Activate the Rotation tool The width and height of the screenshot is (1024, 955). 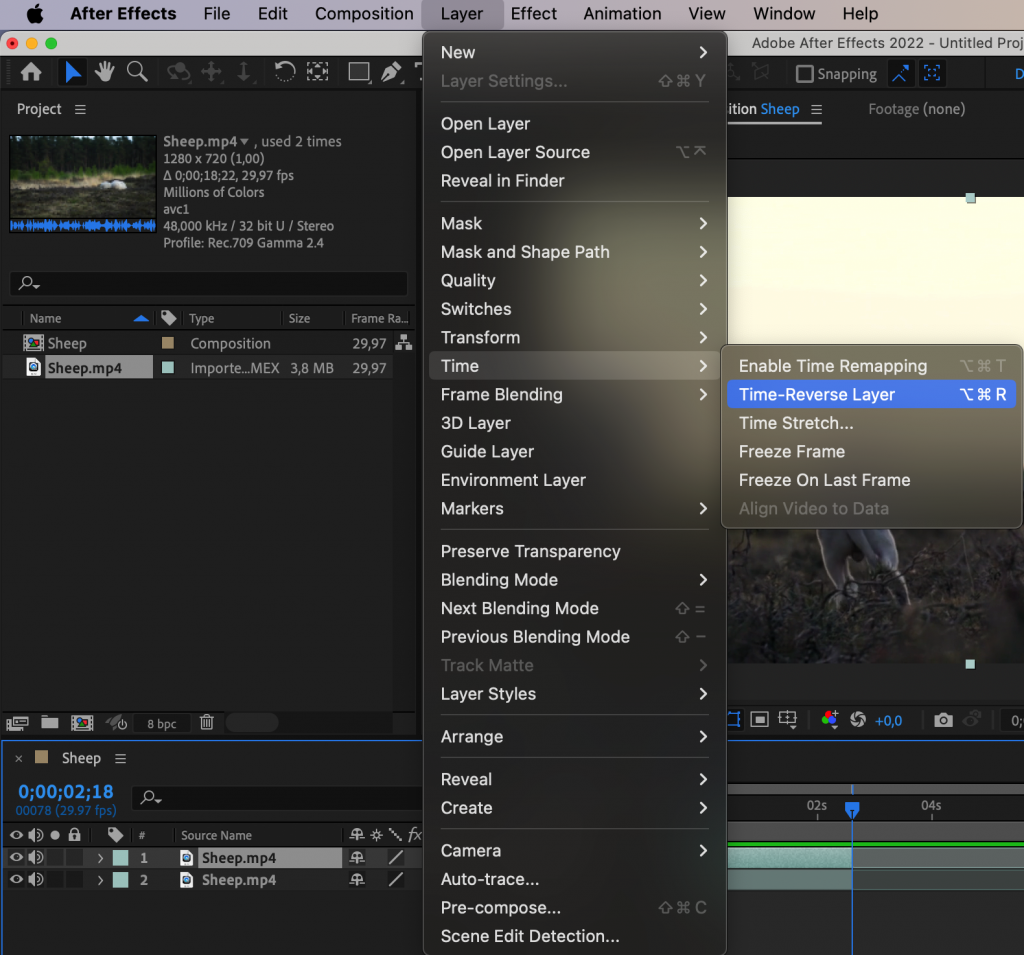coord(286,72)
